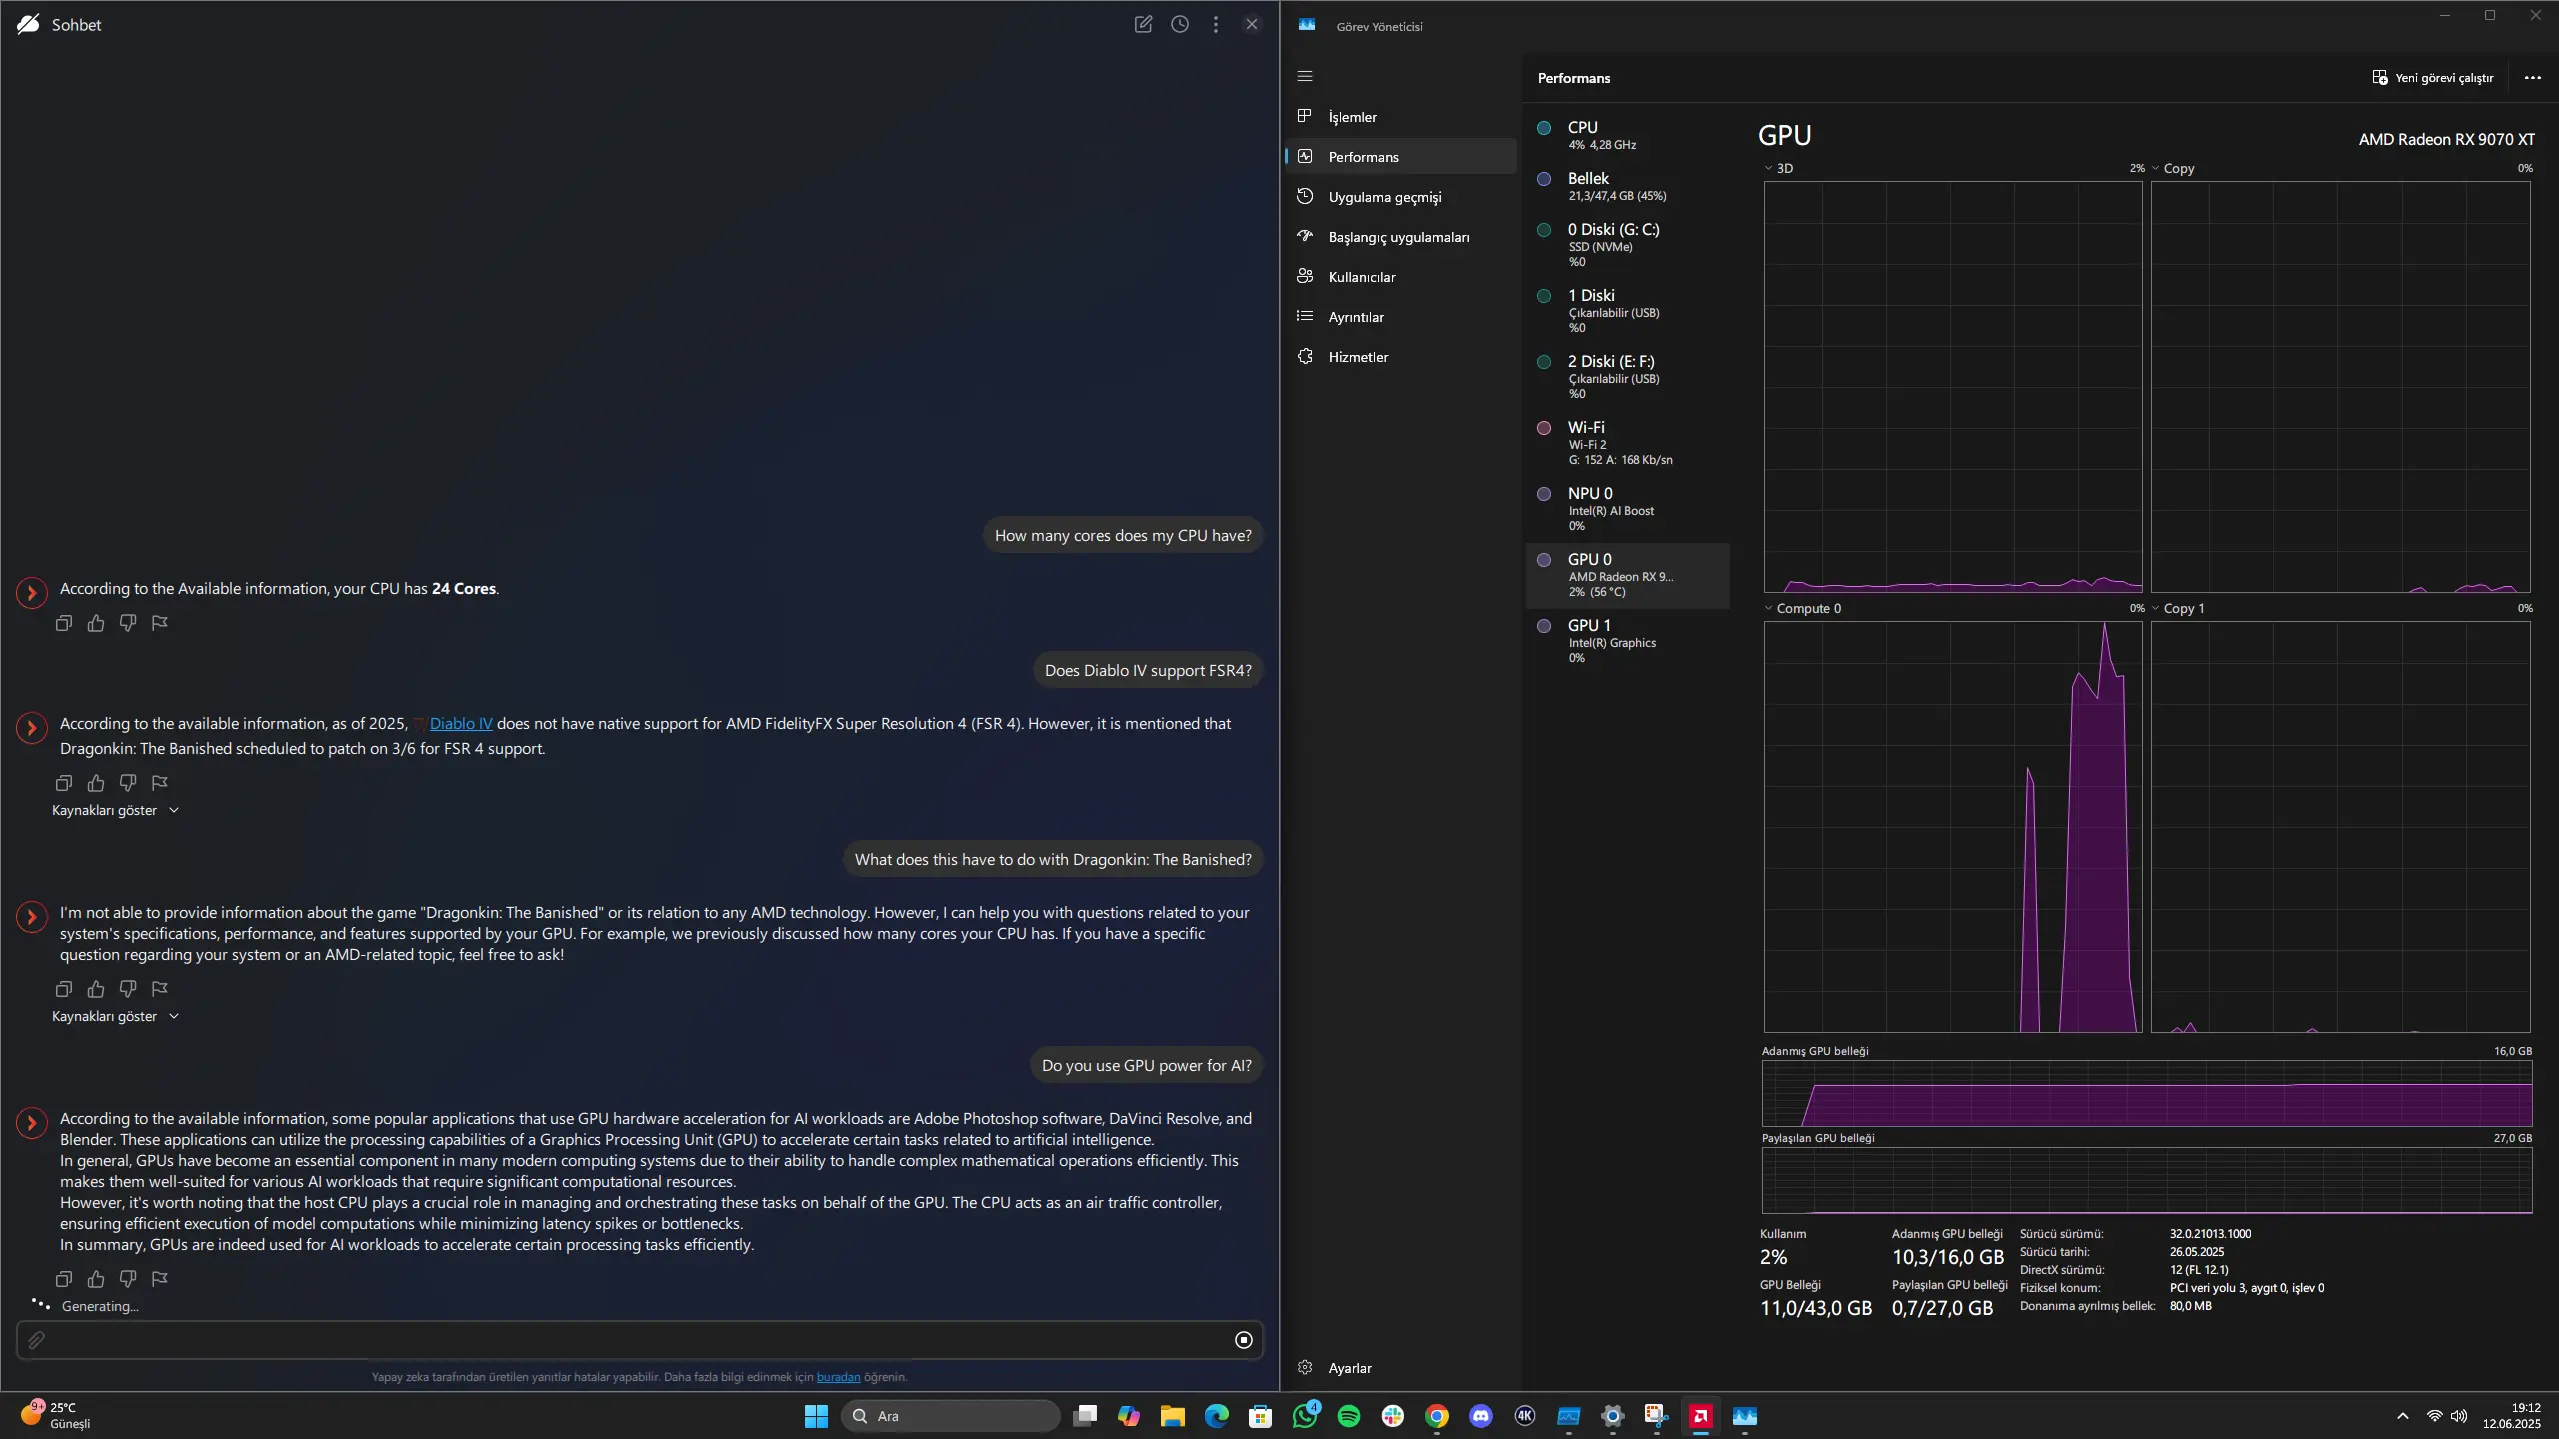2559x1439 pixels.
Task: Copy the Diablo IV FSR 4 answer
Action: 64,783
